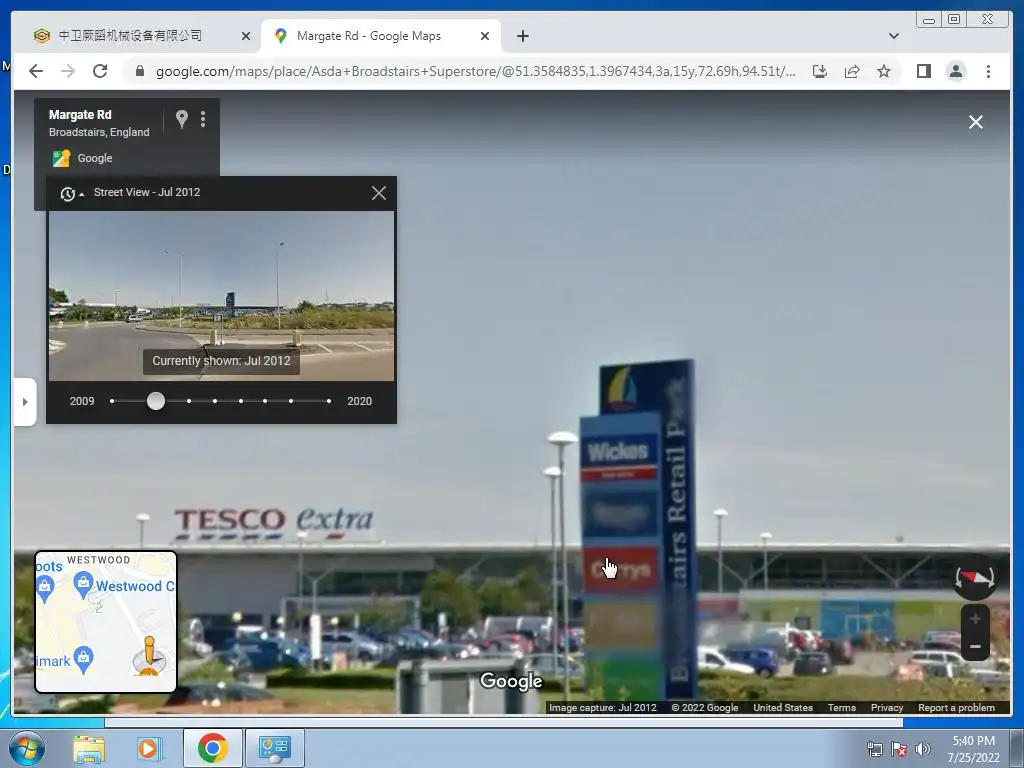Zoom out of Street View
Image resolution: width=1024 pixels, height=768 pixels.
(x=975, y=647)
